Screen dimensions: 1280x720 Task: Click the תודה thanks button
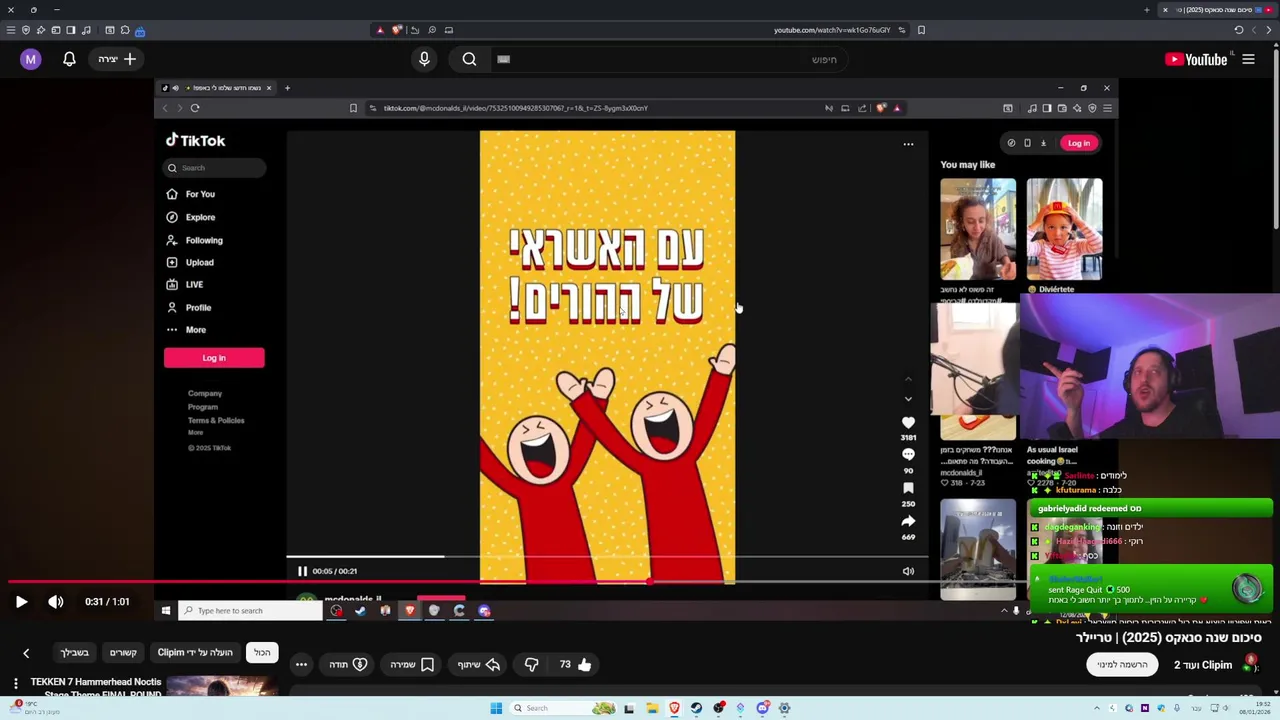(x=348, y=664)
